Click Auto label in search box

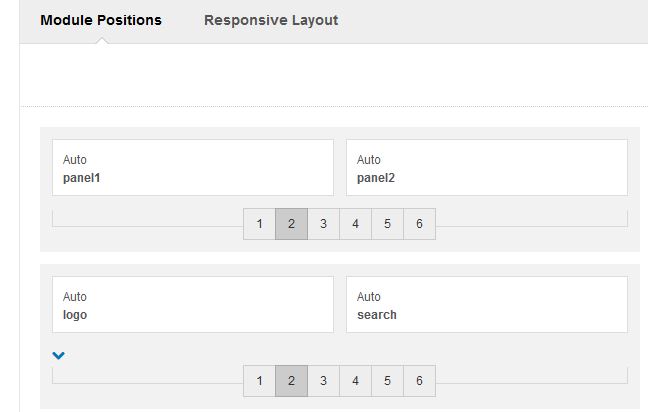(x=369, y=297)
